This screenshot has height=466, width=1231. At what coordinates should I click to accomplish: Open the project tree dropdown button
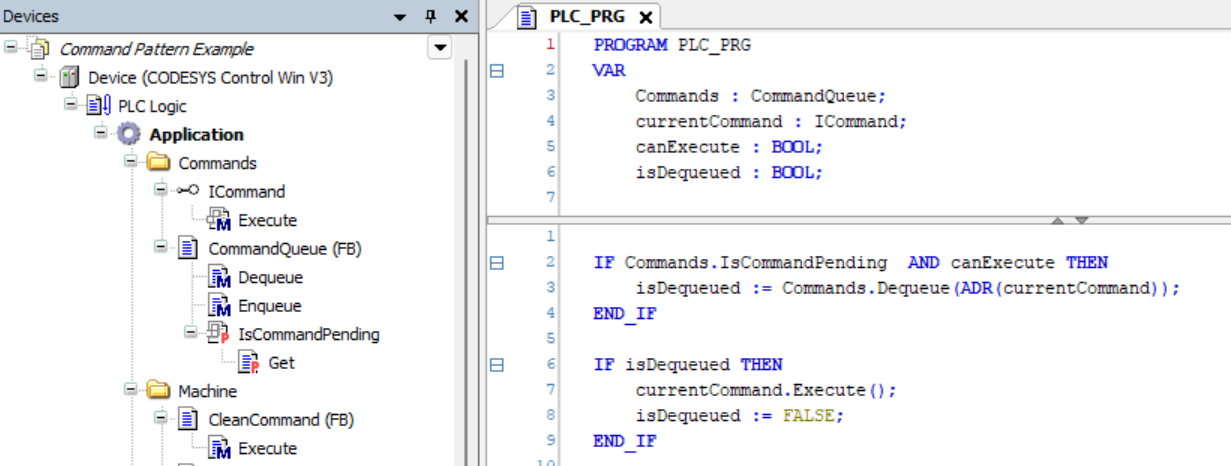[x=440, y=47]
